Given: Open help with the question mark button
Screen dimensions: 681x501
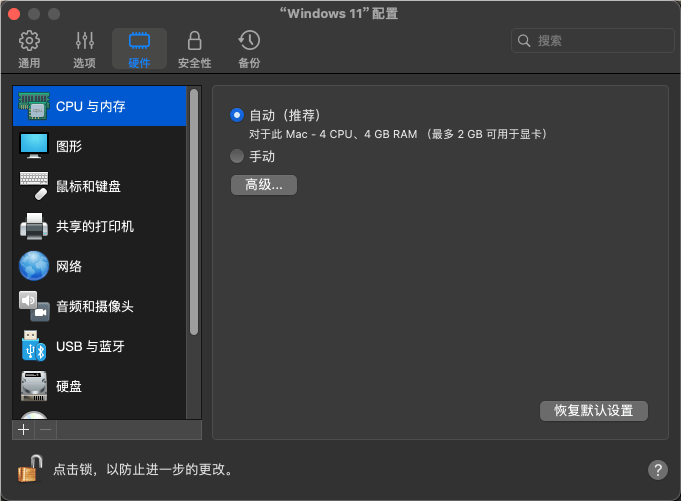Looking at the screenshot, I should pyautogui.click(x=657, y=469).
